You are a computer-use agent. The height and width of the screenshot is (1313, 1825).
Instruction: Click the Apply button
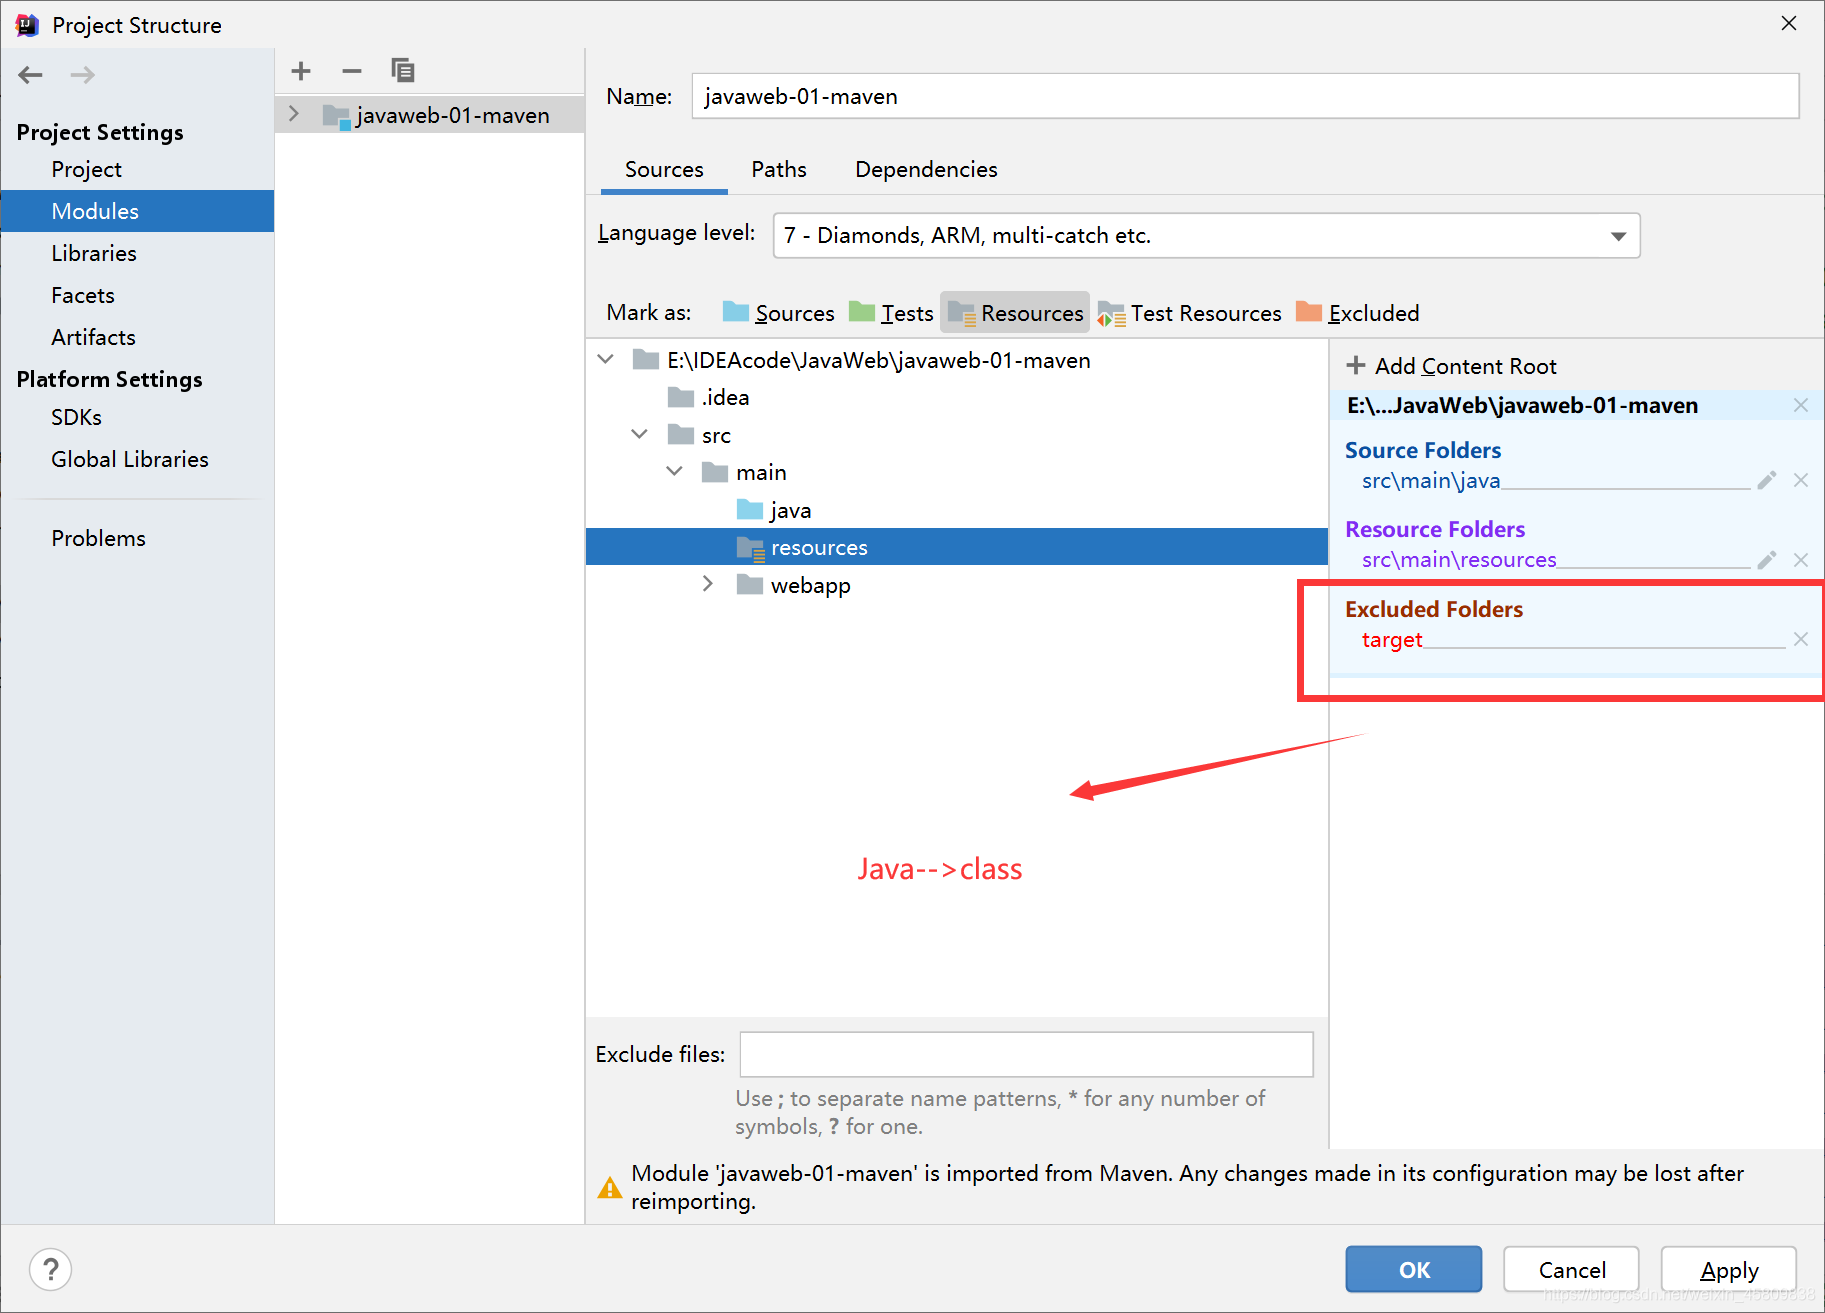1728,1270
